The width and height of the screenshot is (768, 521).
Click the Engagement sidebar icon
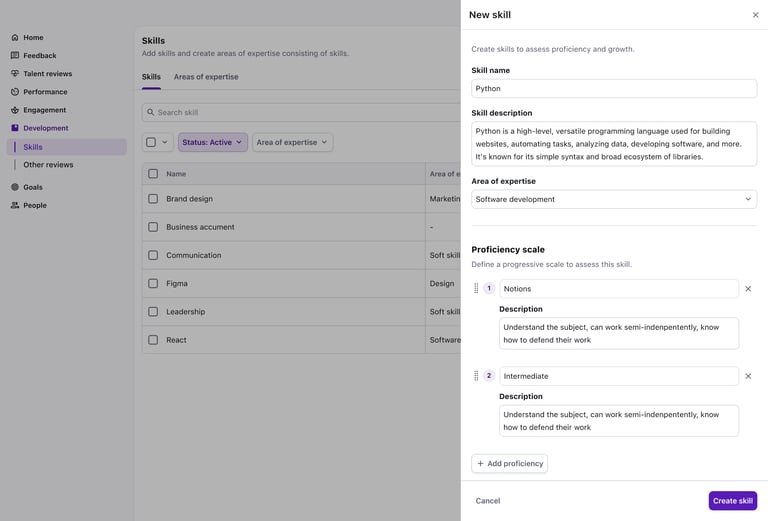15,110
